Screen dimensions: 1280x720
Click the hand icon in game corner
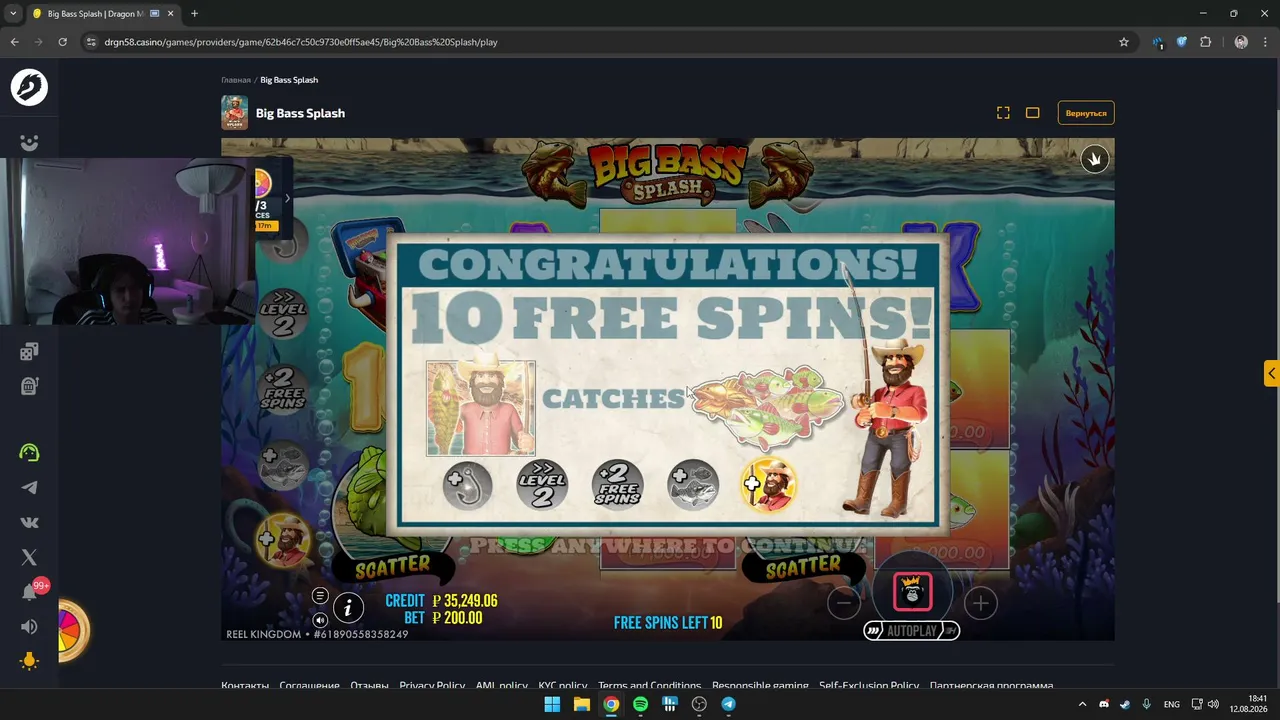click(x=1095, y=159)
